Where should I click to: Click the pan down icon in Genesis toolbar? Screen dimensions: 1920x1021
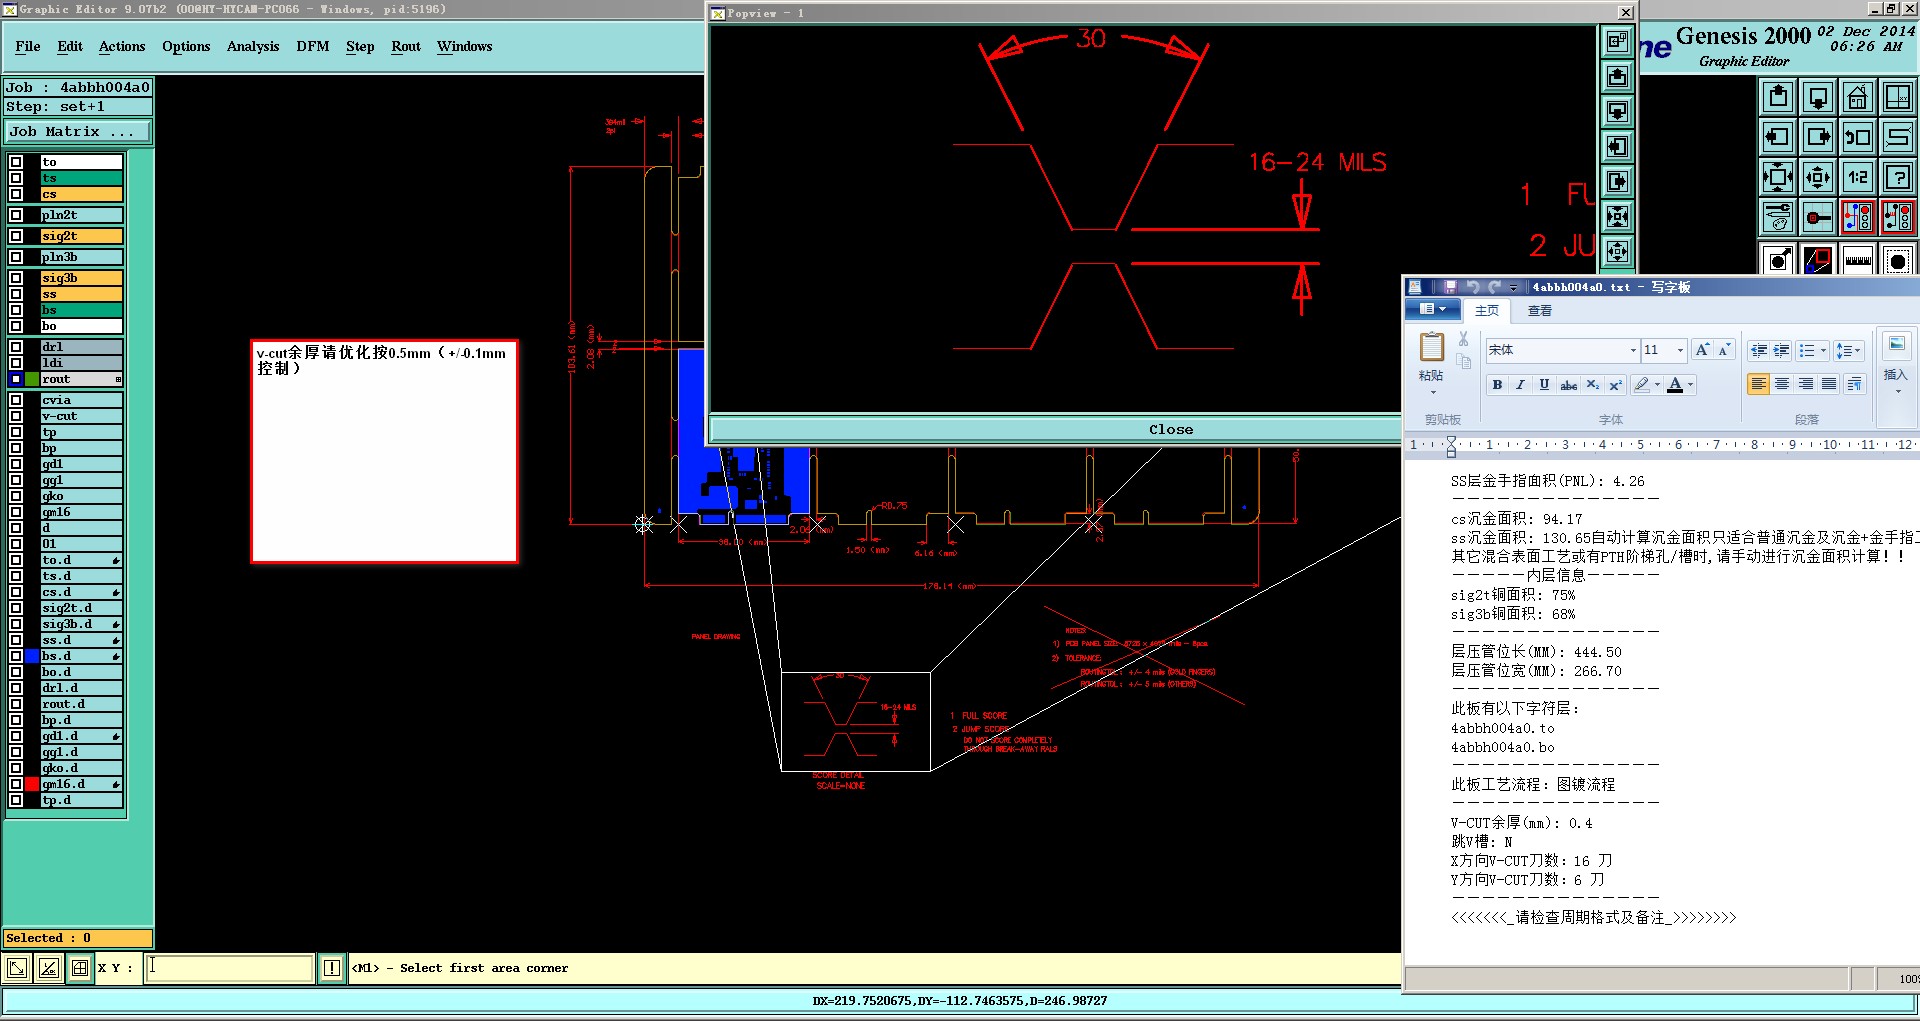tap(1818, 97)
